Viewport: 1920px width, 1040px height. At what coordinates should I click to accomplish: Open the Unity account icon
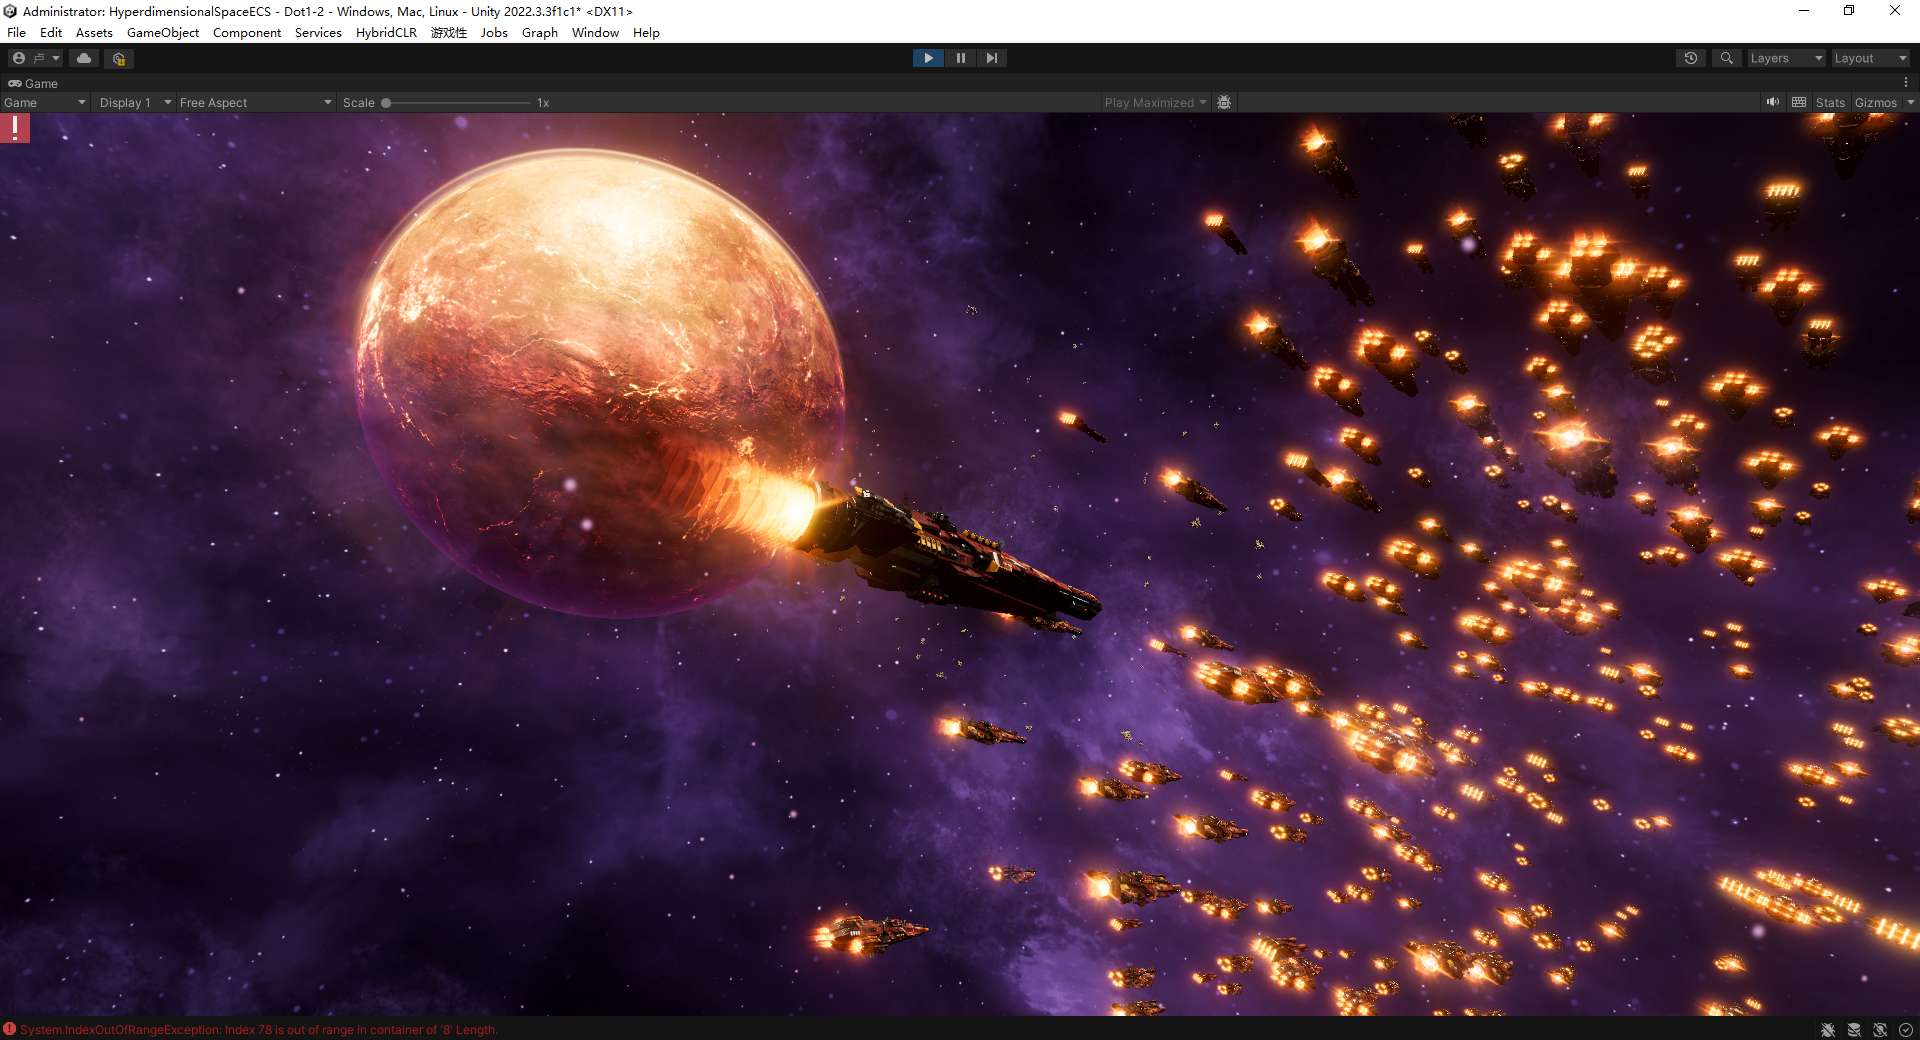point(19,58)
